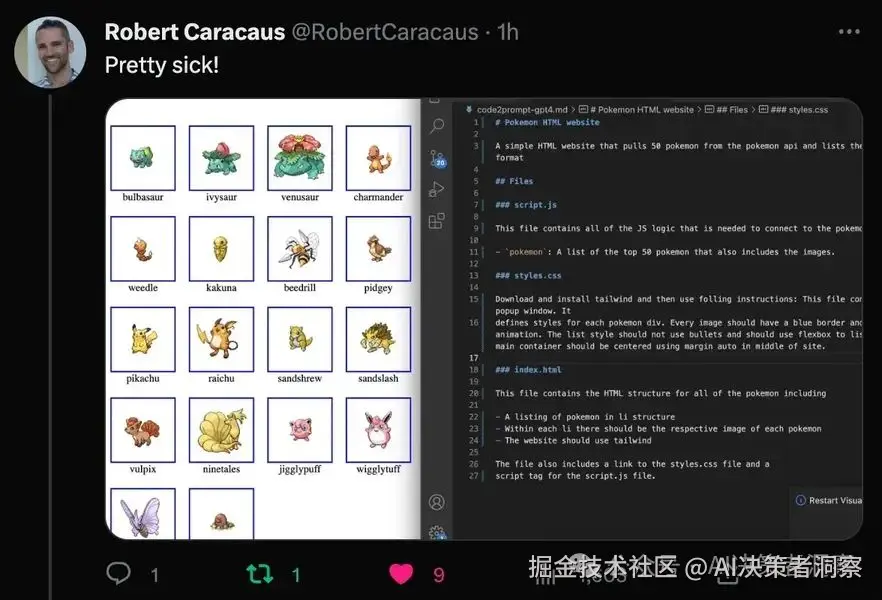Open Robert Caracaus profile avatar
The height and width of the screenshot is (600, 882).
(x=50, y=52)
